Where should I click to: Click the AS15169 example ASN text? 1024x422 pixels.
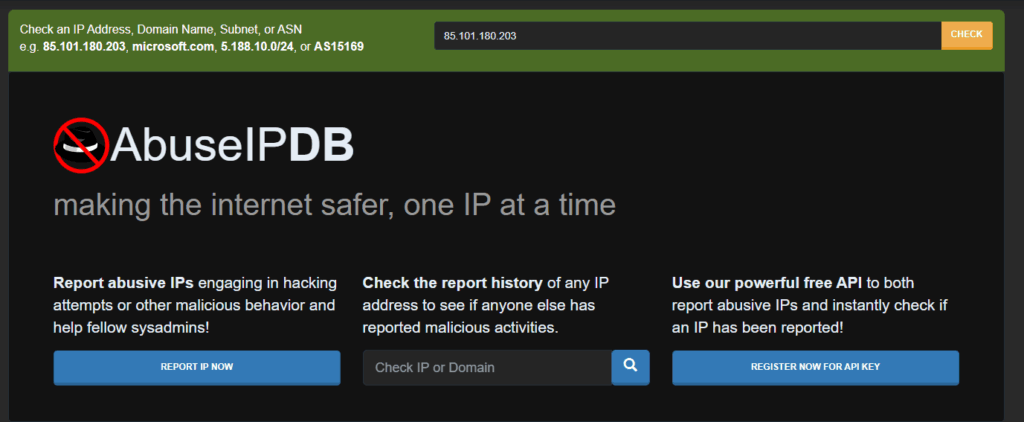pyautogui.click(x=340, y=47)
